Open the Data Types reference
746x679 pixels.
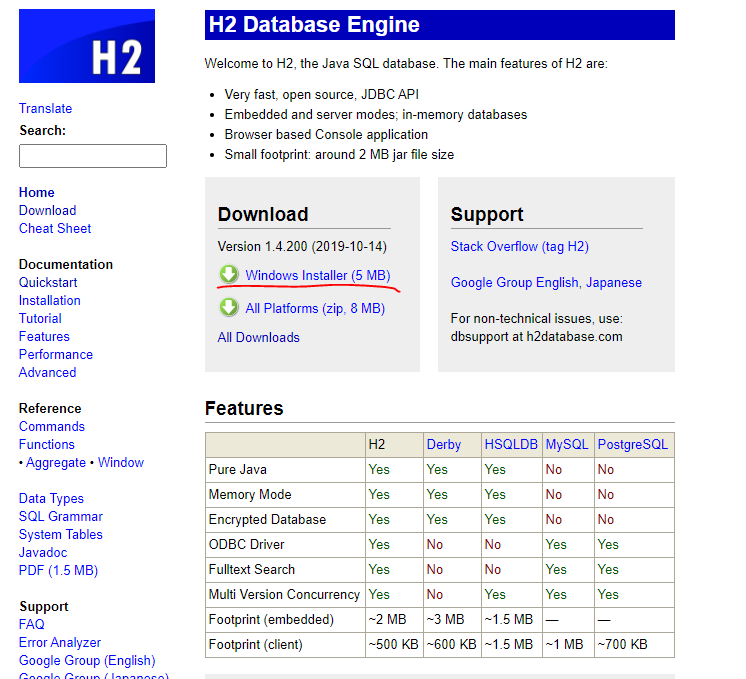pos(51,499)
